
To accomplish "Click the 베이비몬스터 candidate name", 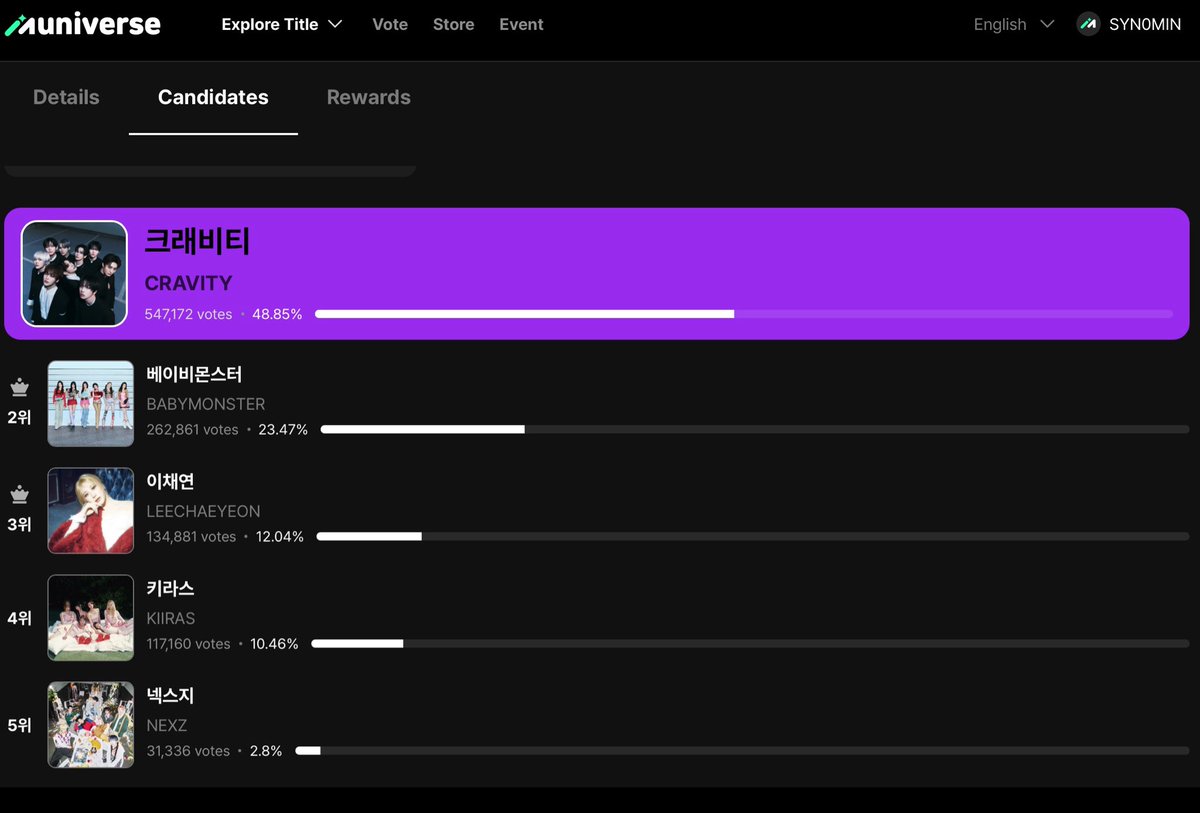I will tap(194, 374).
